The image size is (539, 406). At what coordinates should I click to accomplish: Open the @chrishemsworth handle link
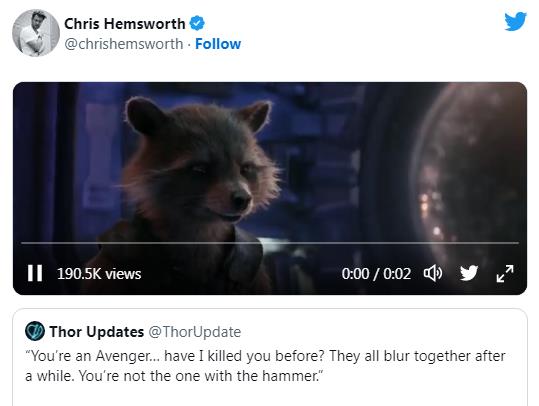tap(124, 44)
